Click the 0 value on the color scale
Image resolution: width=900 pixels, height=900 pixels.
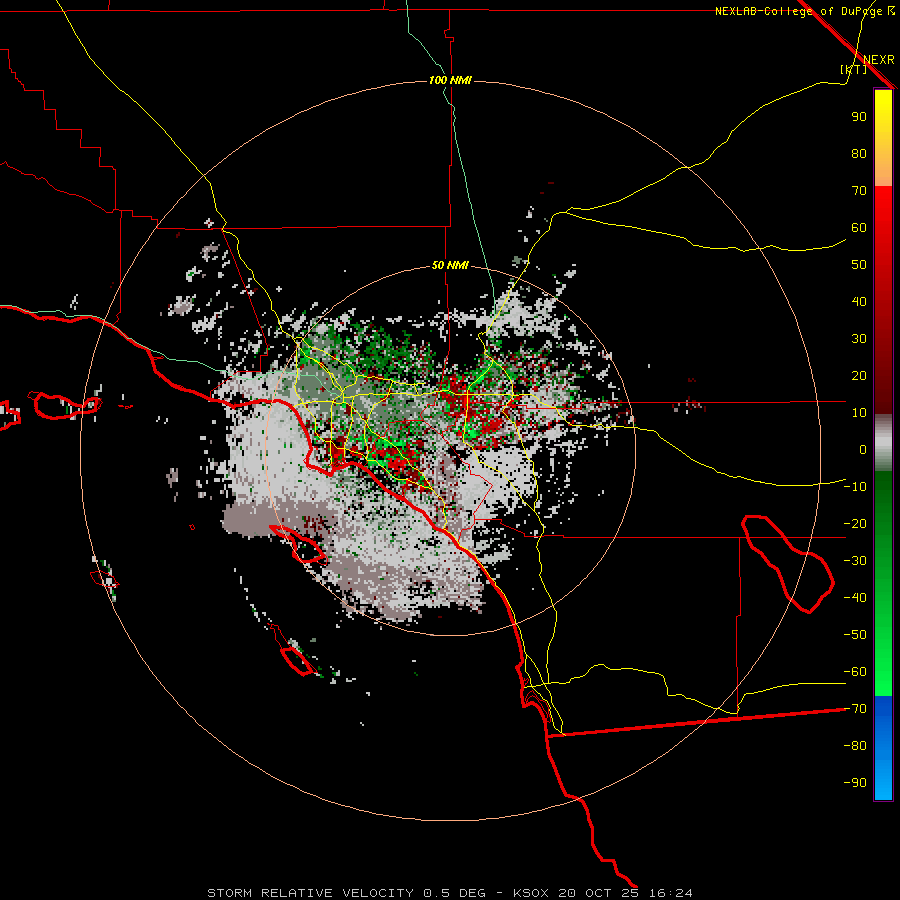point(863,449)
